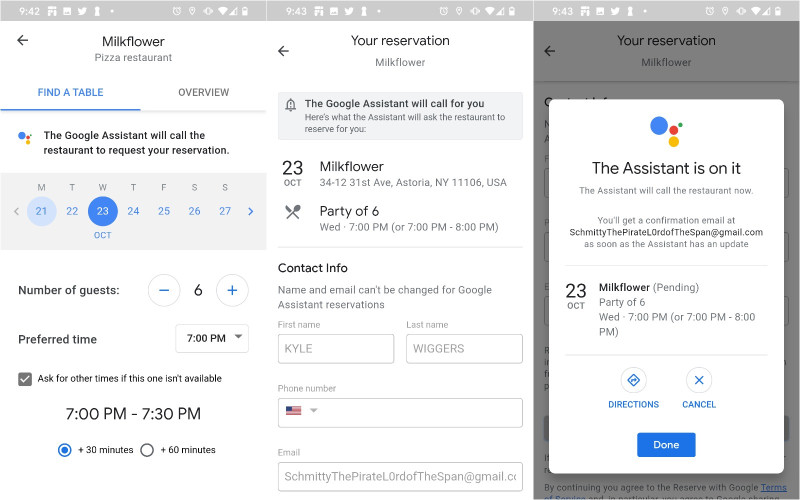Pick date 26 in the calendar strip
This screenshot has height=500, width=800.
coord(194,211)
